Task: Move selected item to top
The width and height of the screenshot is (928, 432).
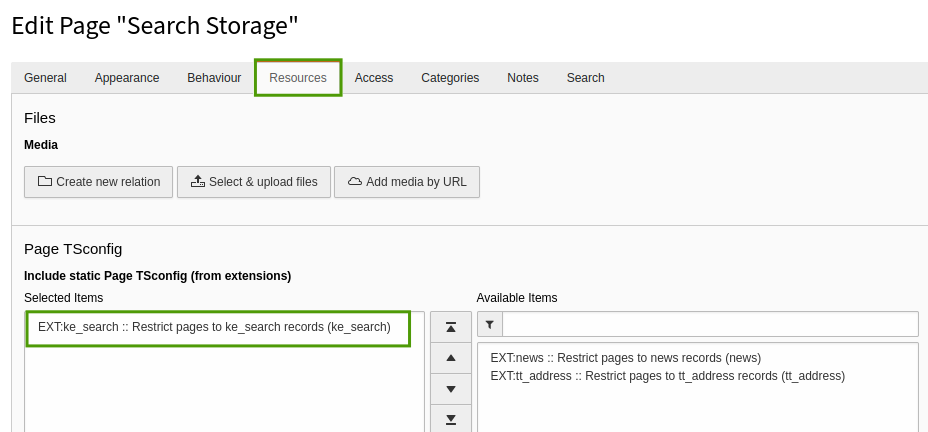Action: [x=450, y=327]
